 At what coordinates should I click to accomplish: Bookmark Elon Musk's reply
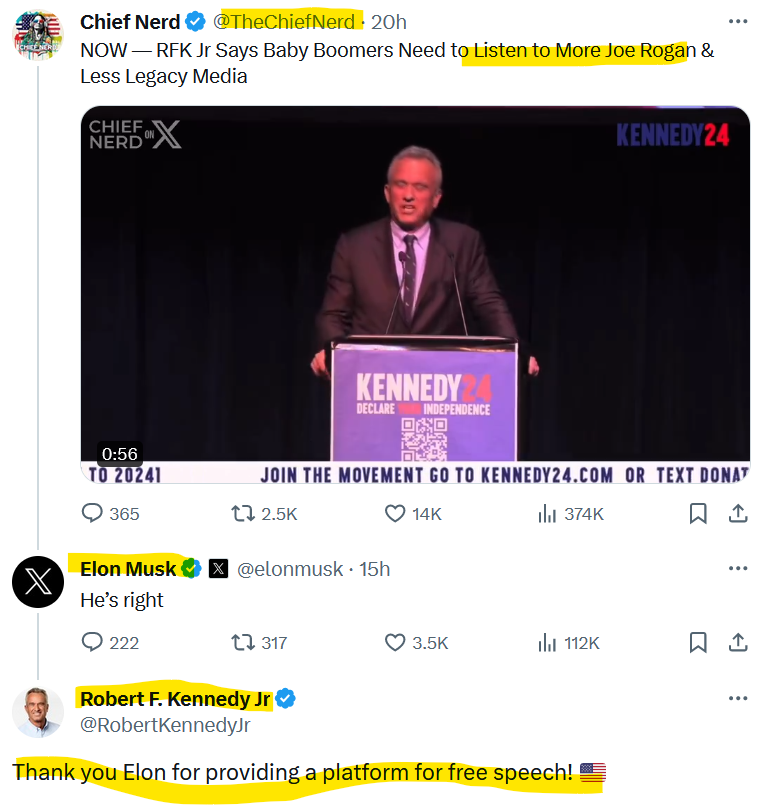(698, 643)
